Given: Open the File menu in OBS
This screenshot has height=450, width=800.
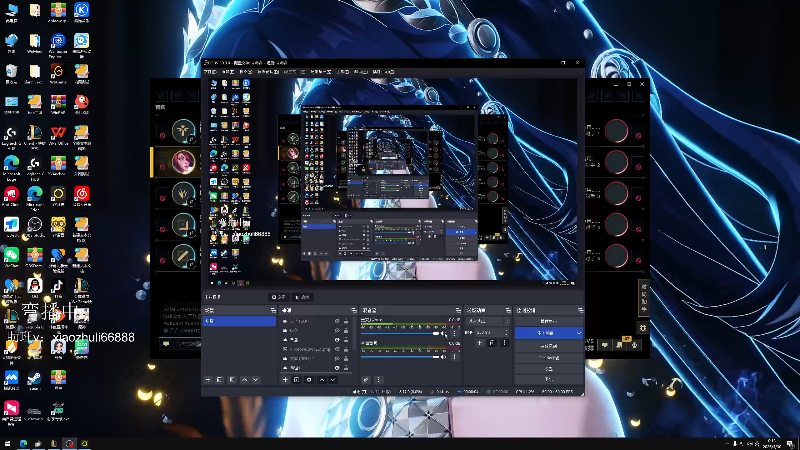Looking at the screenshot, I should point(210,72).
